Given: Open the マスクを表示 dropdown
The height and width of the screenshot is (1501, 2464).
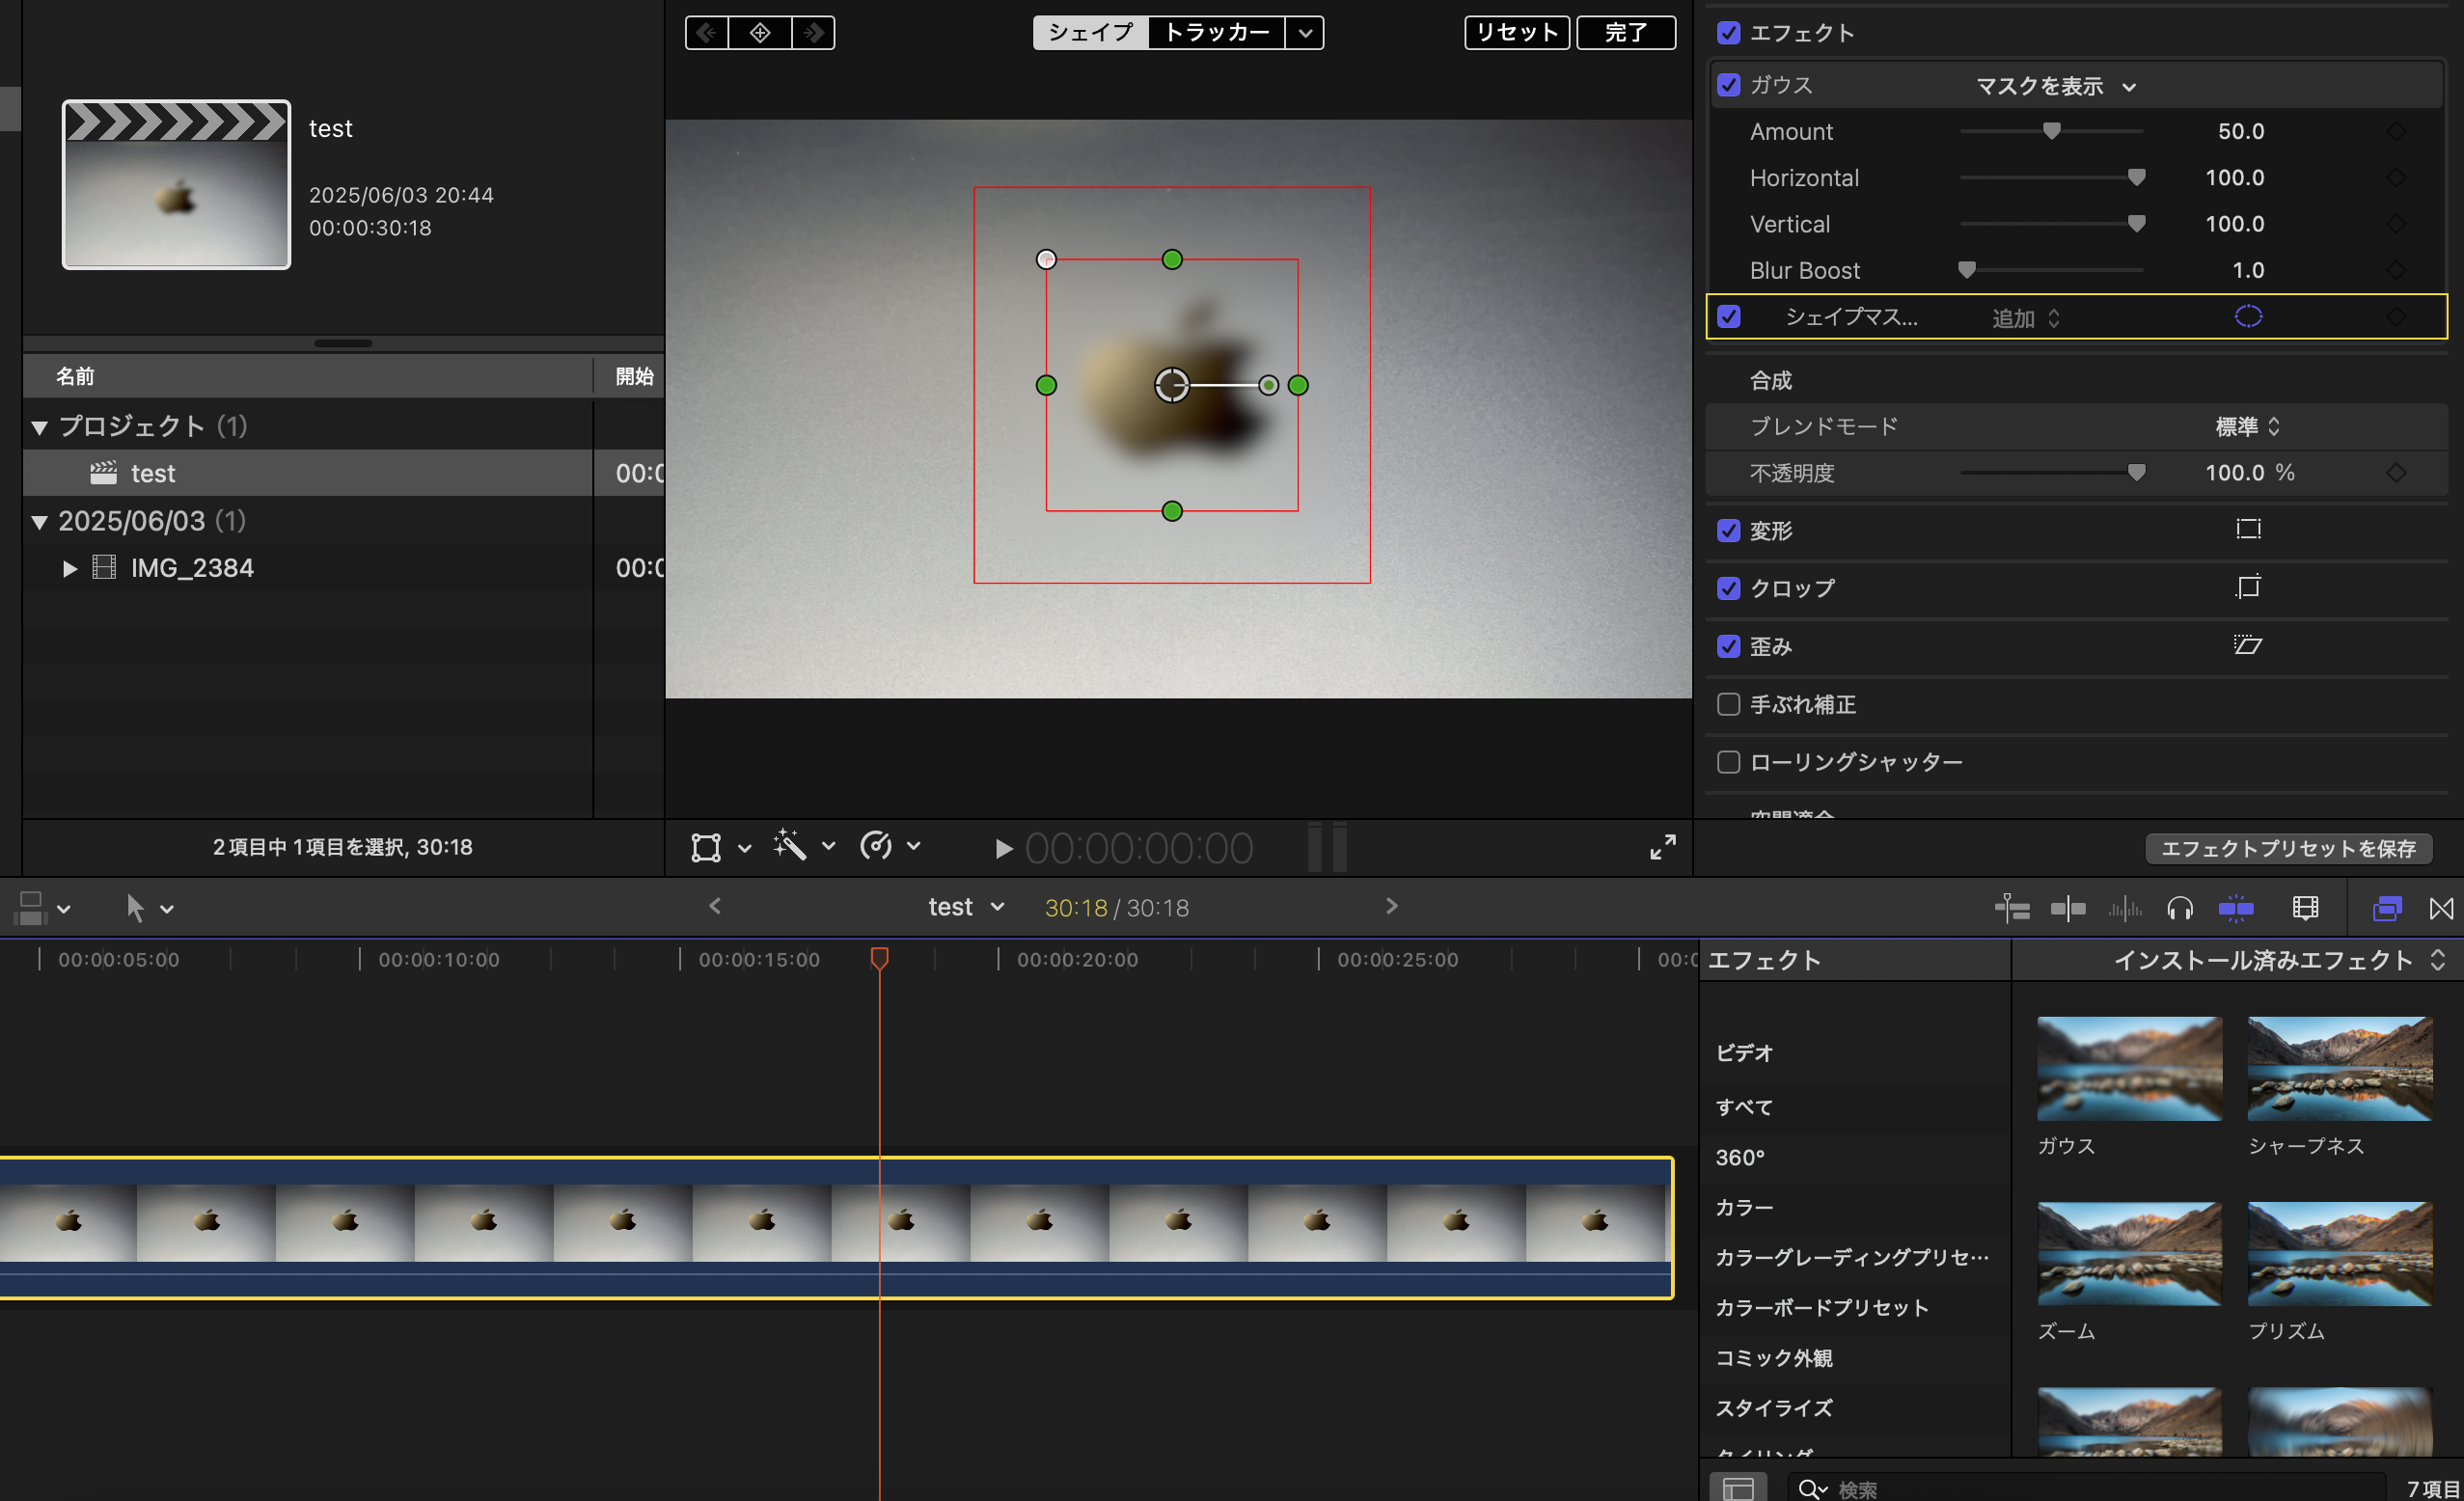Looking at the screenshot, I should coord(2055,87).
